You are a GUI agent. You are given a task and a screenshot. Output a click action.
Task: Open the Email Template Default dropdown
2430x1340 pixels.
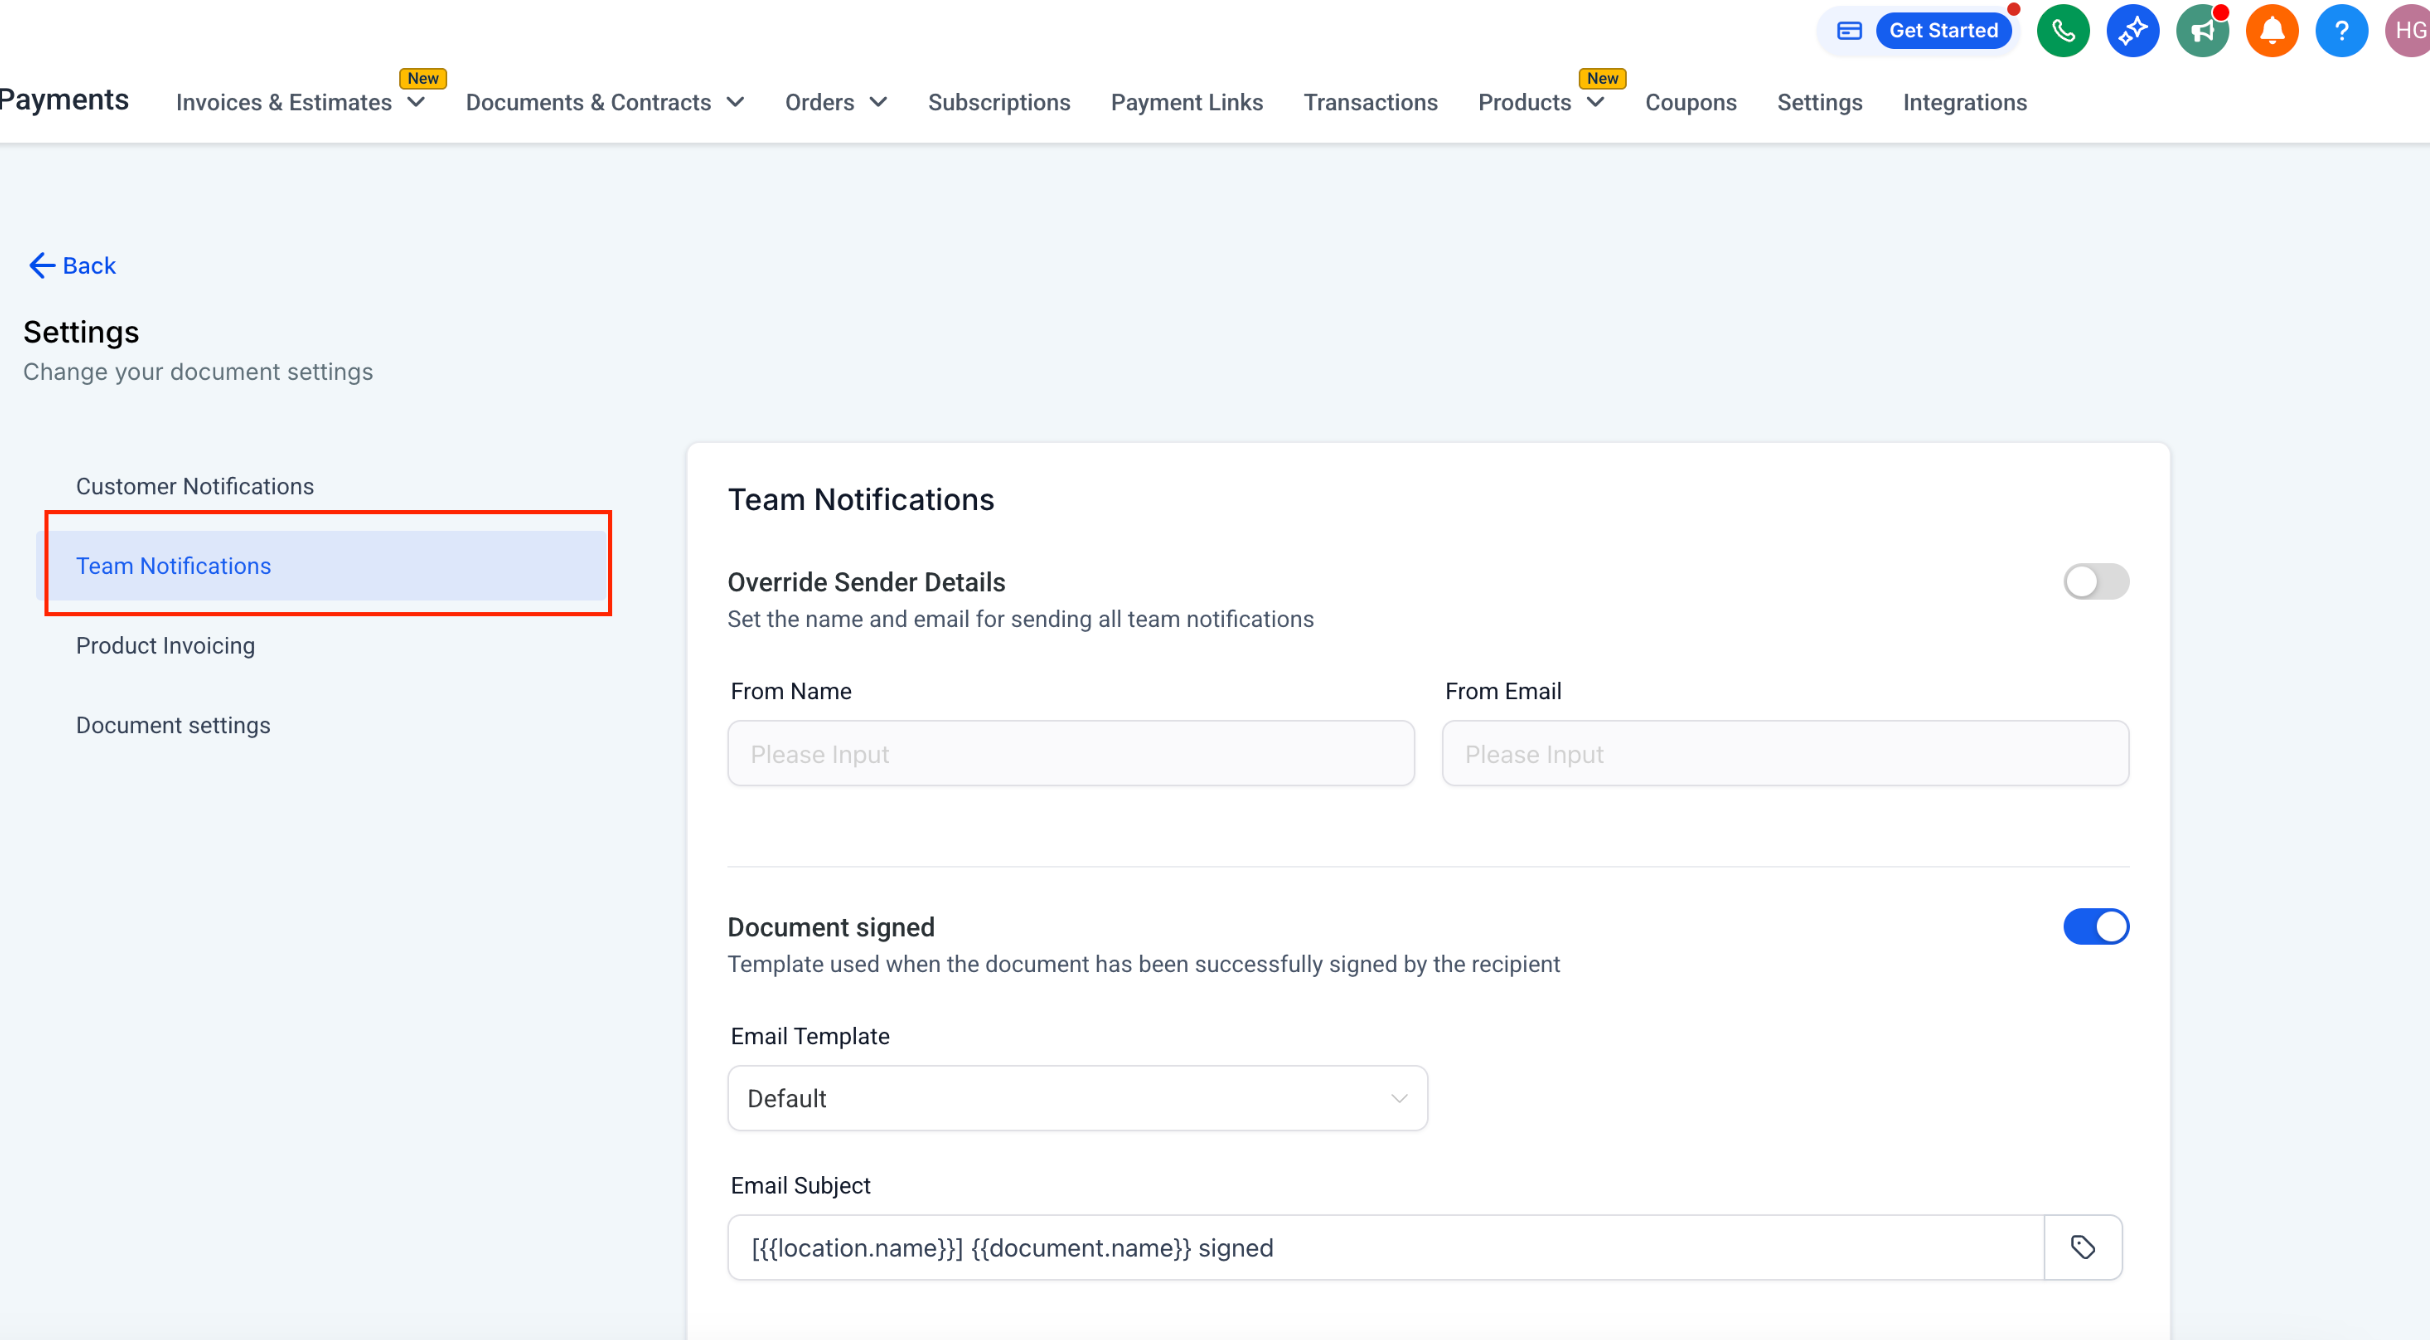tap(1077, 1098)
